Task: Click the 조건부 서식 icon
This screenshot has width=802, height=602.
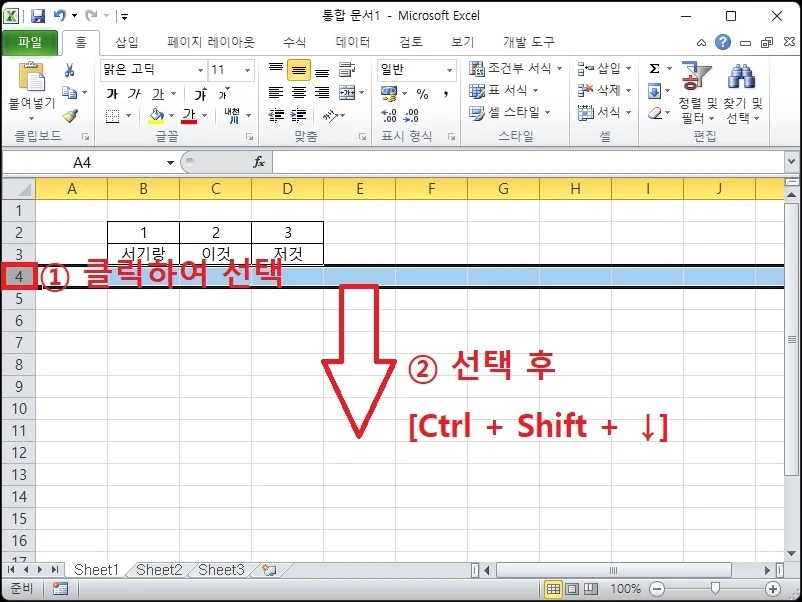Action: tap(478, 68)
